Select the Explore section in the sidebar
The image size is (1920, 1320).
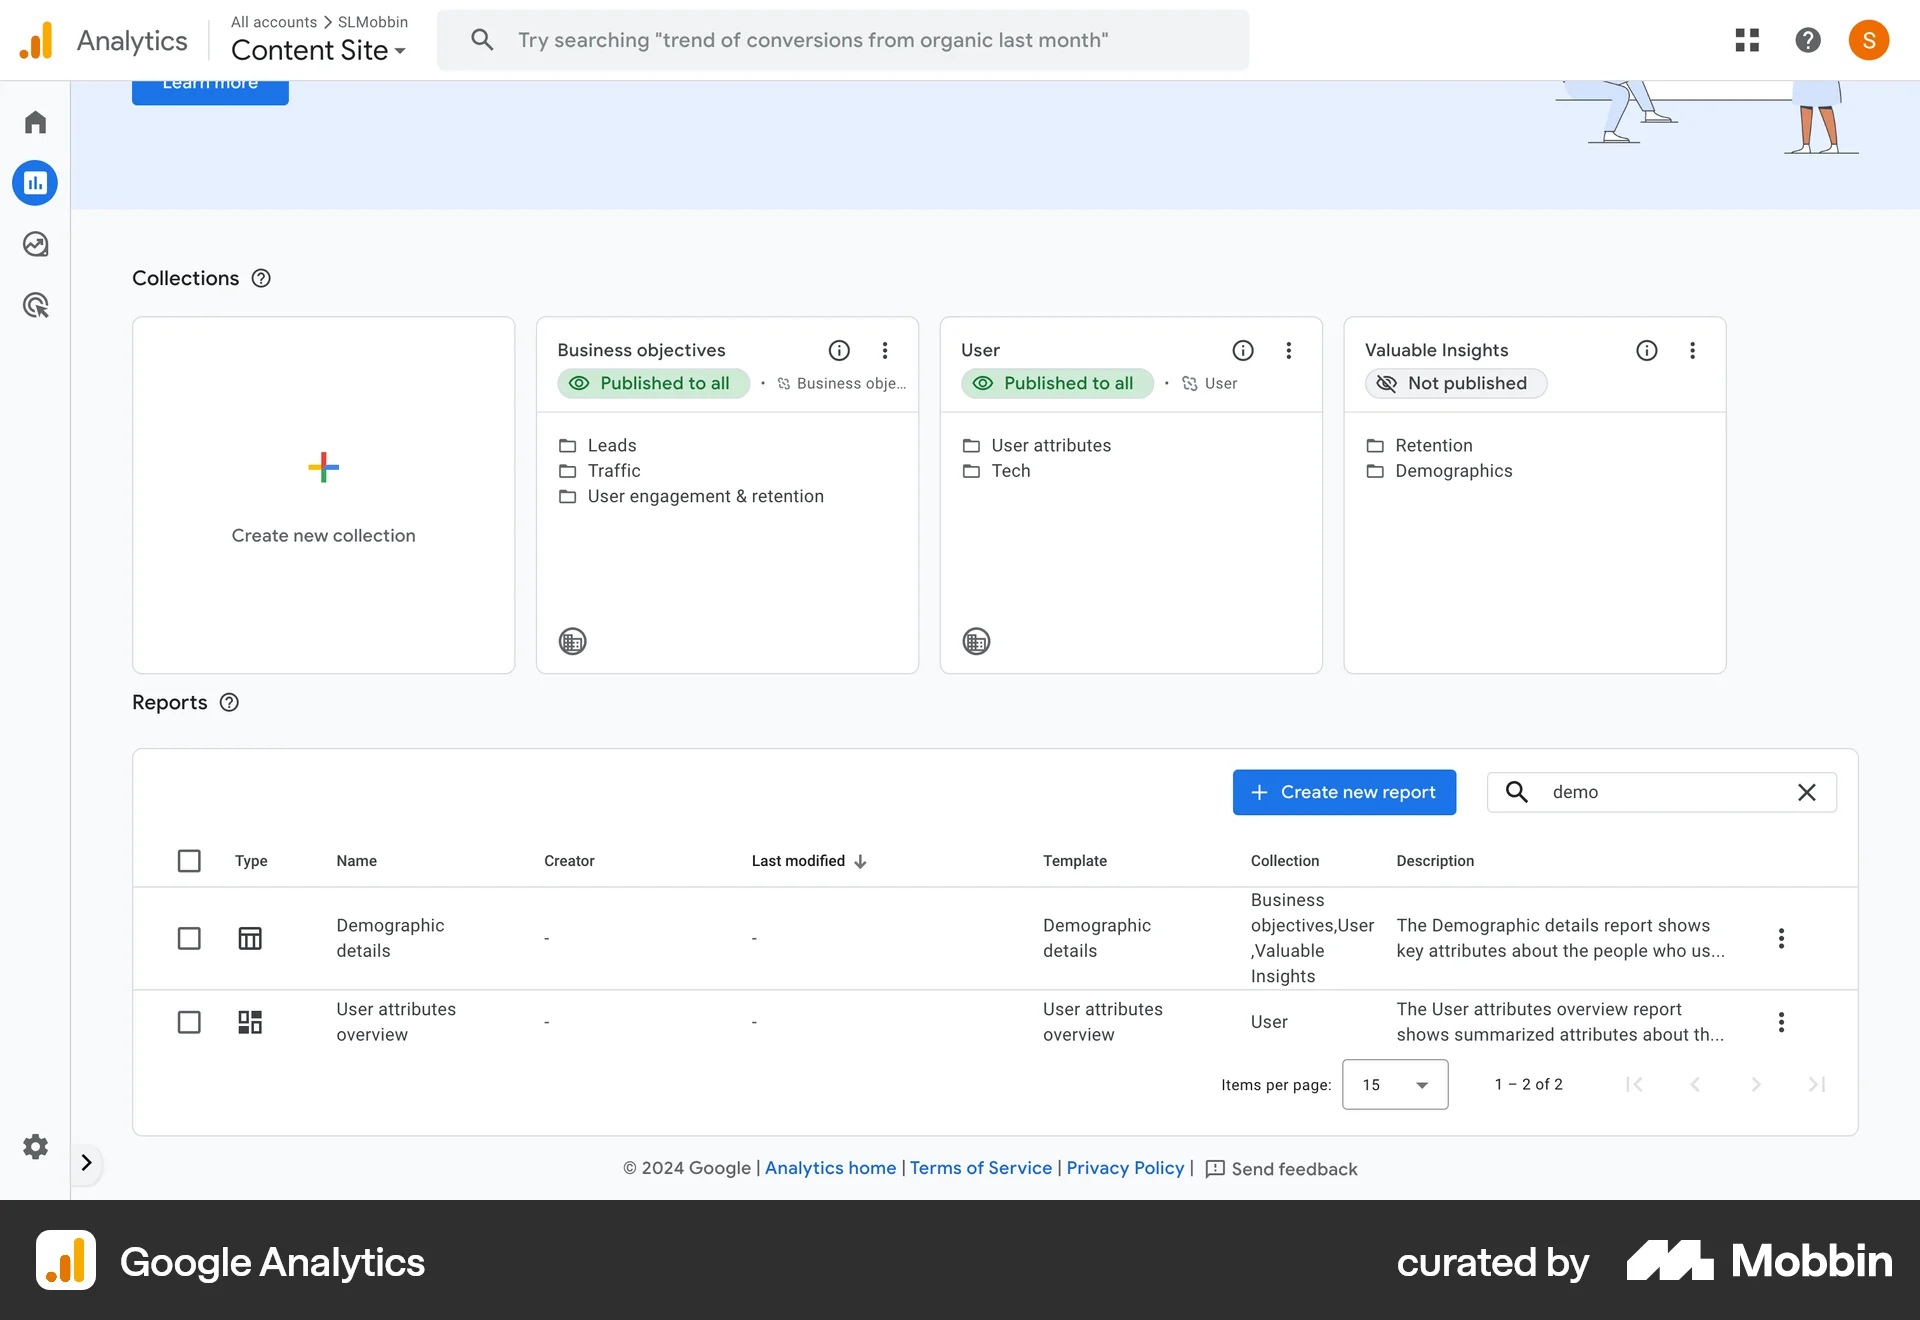click(35, 243)
